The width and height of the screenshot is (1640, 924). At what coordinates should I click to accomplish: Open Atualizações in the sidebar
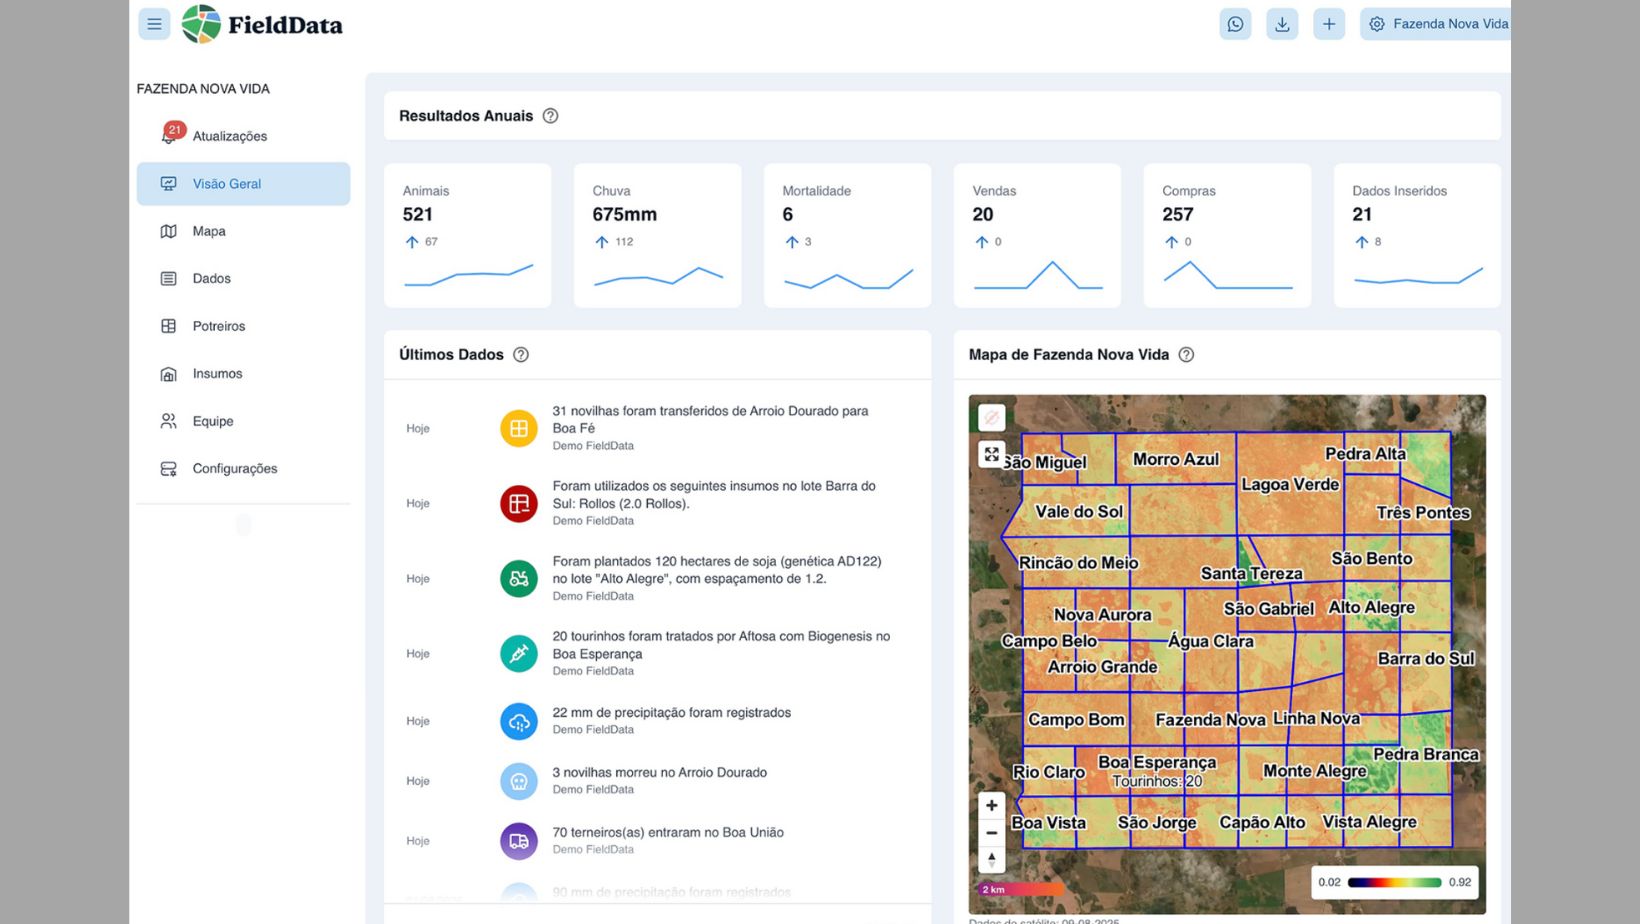229,136
